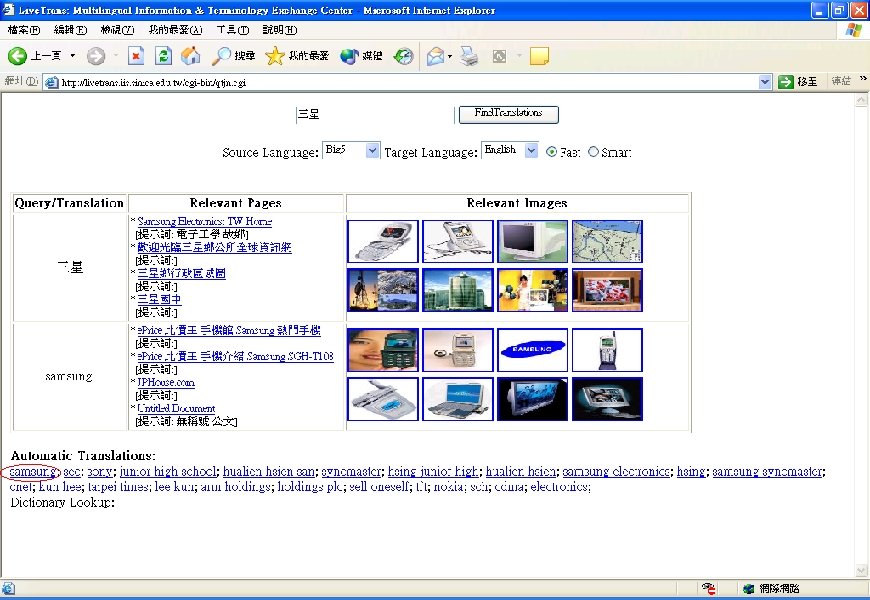Stop page loading with the red X icon
Screen dimensions: 870x600
(x=136, y=56)
